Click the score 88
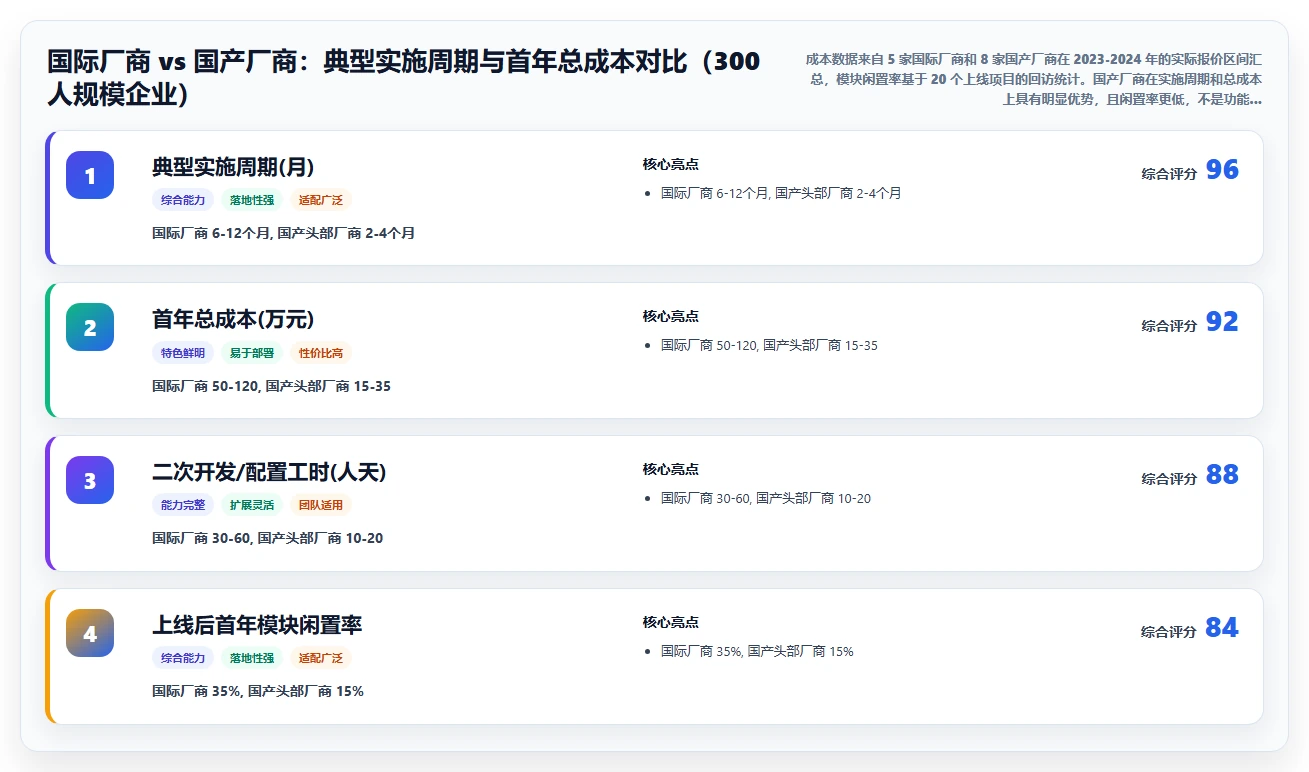Viewport: 1309px width, 772px height. pos(1222,475)
